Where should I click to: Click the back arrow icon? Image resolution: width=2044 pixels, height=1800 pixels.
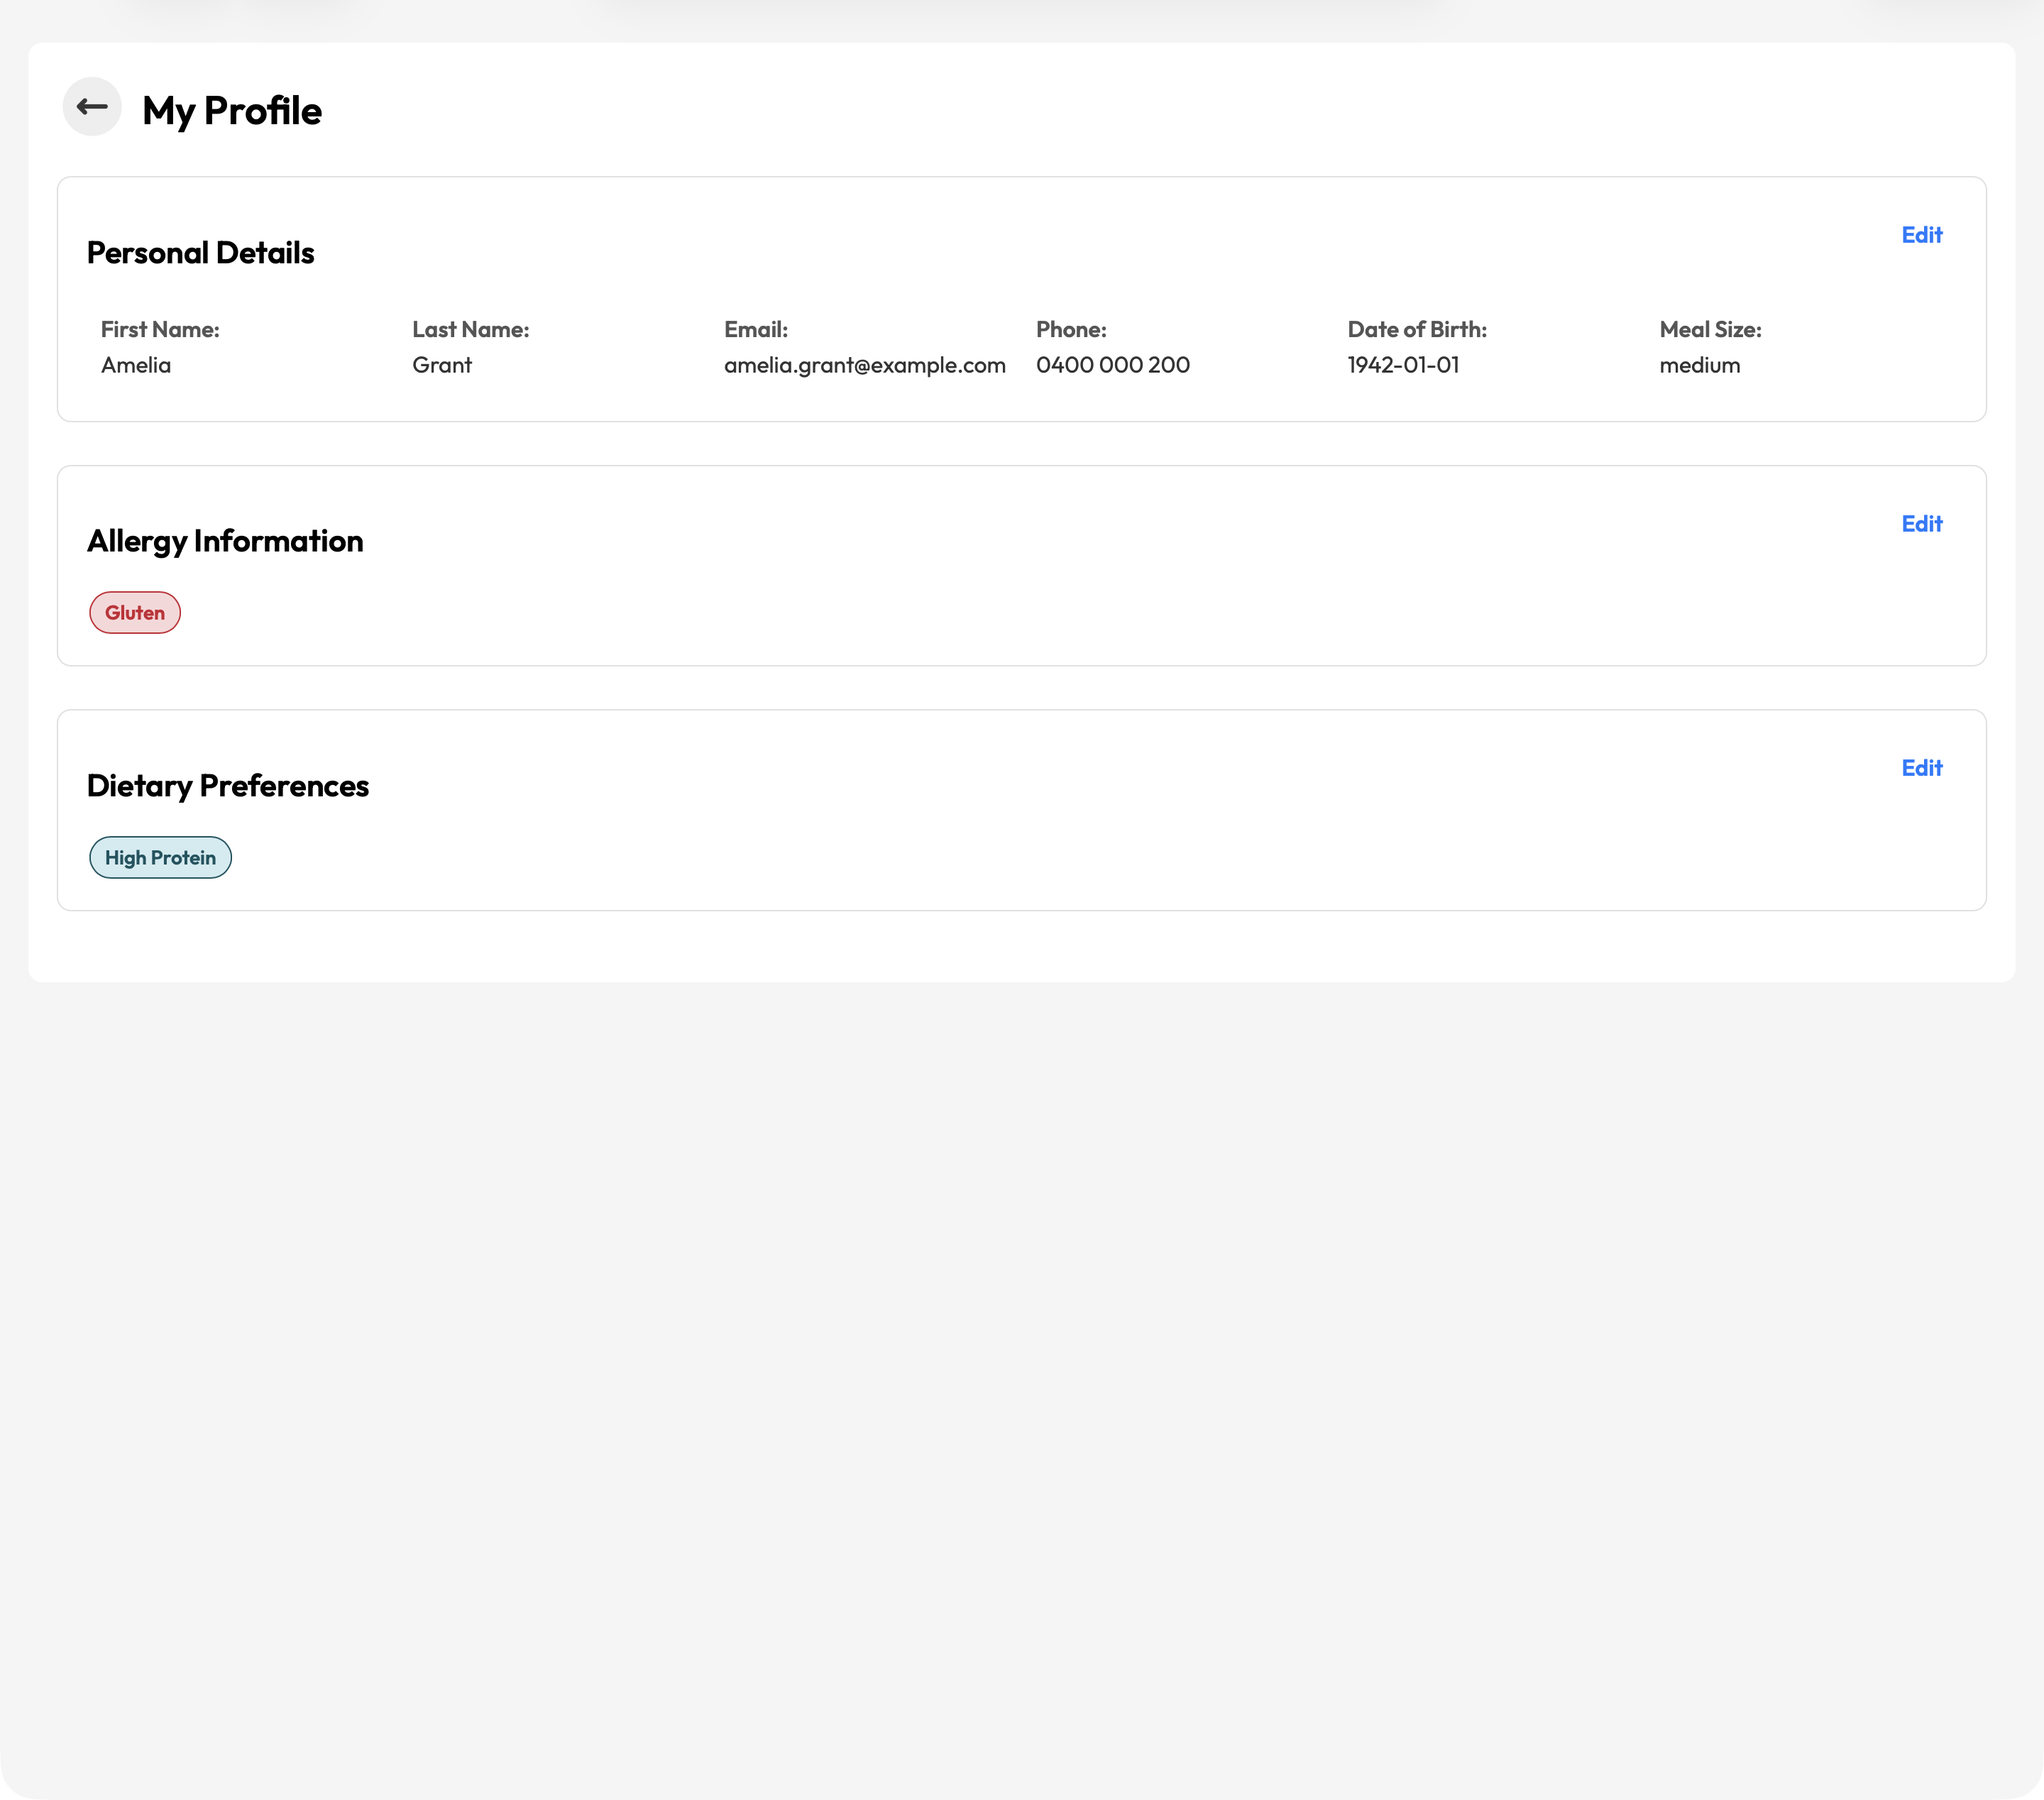pyautogui.click(x=92, y=107)
